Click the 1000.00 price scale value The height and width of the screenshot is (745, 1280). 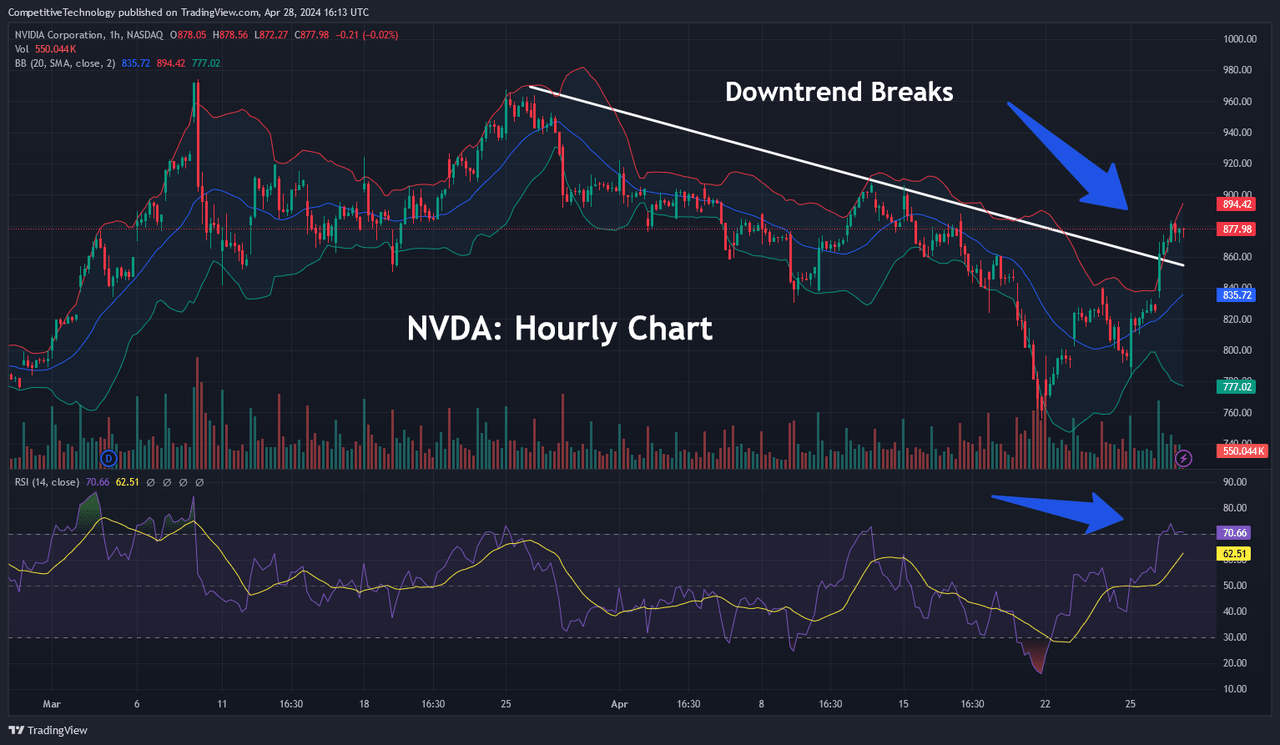coord(1238,39)
